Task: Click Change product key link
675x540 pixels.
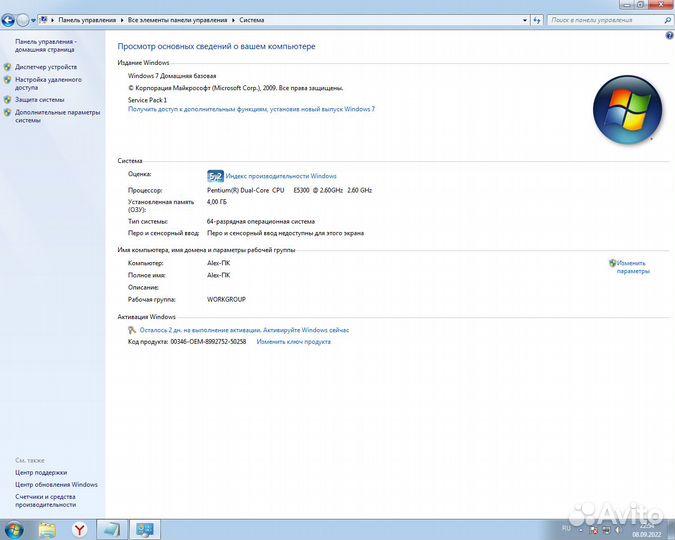Action: tap(293, 342)
